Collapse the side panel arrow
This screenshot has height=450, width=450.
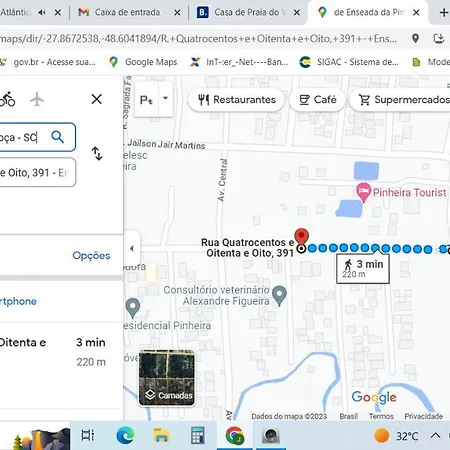[132, 248]
